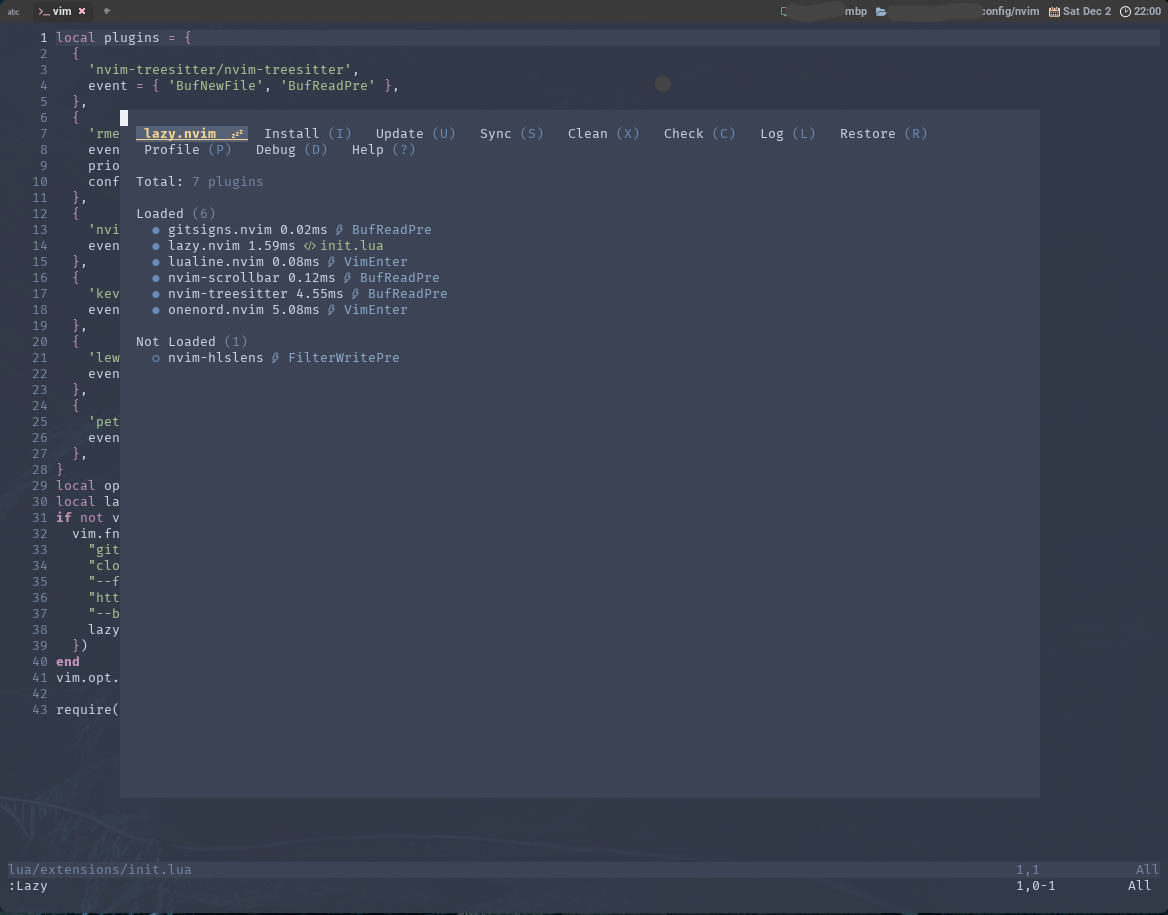
Task: Click the :Lazy command line
Action: pyautogui.click(x=28, y=886)
